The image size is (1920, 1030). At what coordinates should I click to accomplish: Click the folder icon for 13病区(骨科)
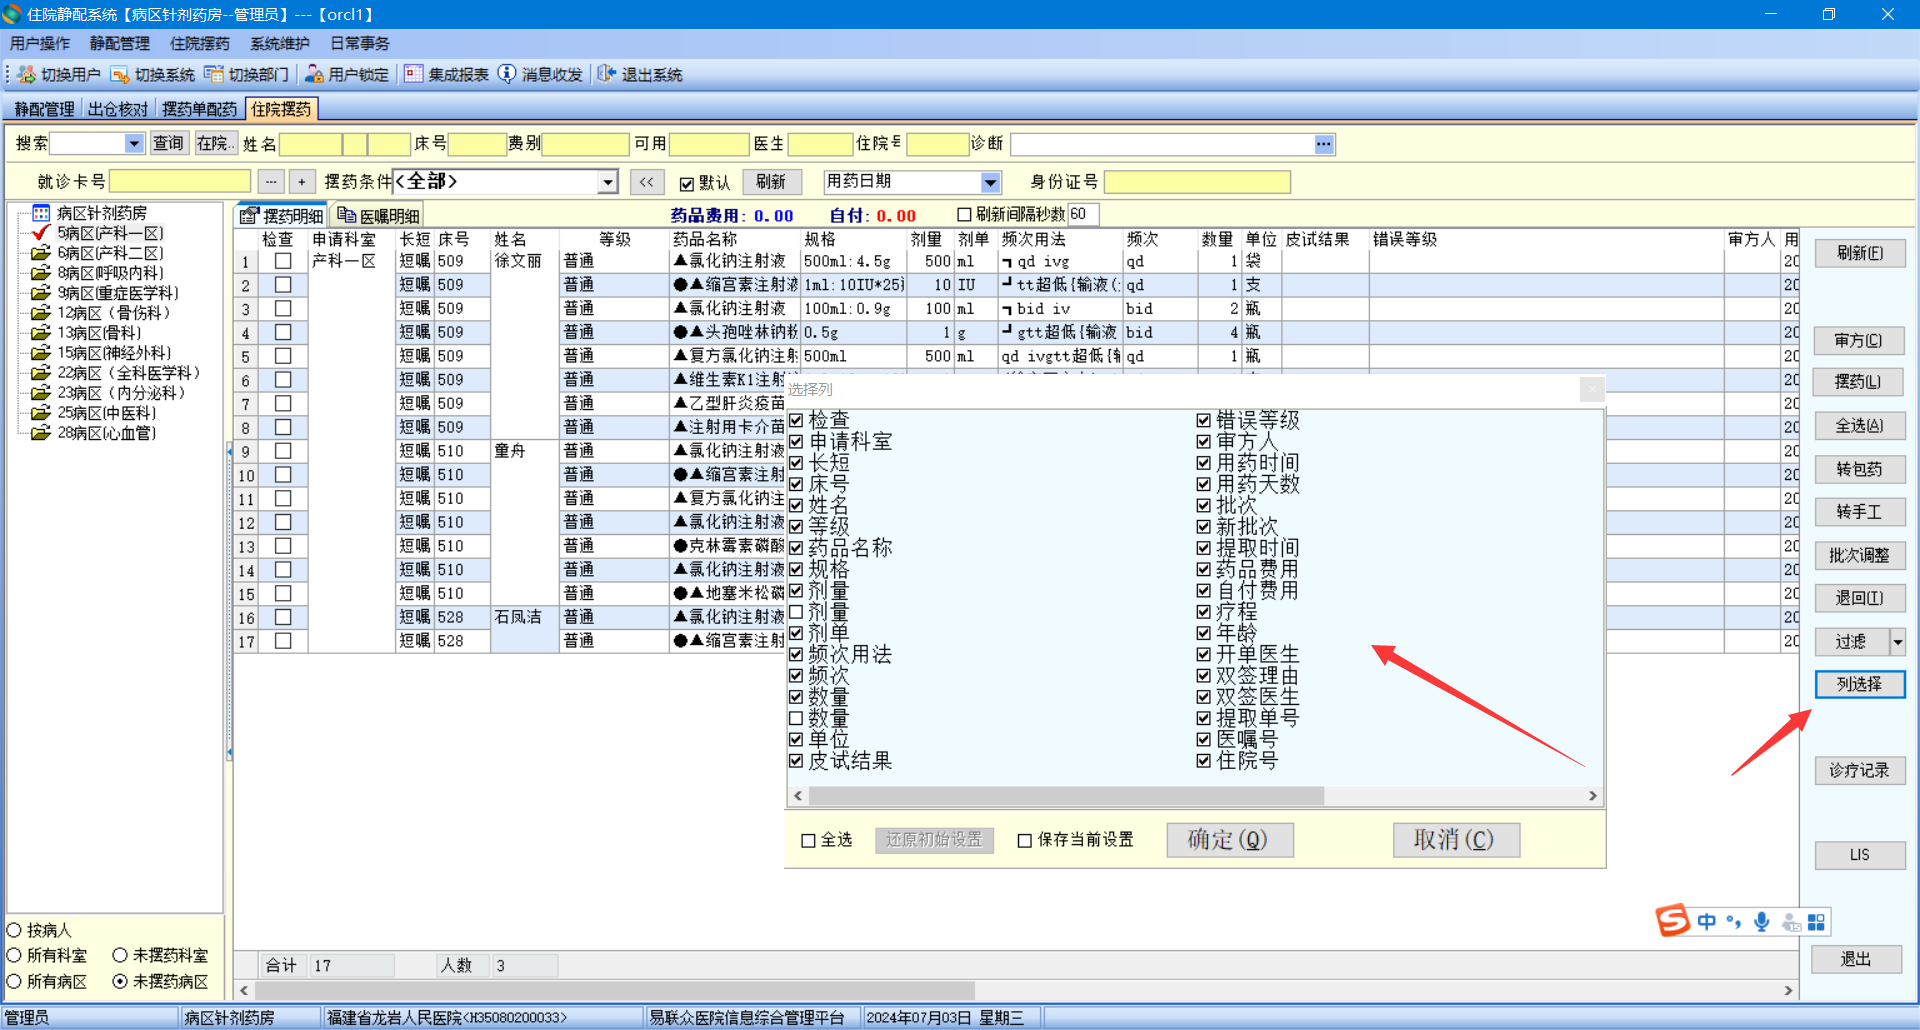(x=41, y=333)
